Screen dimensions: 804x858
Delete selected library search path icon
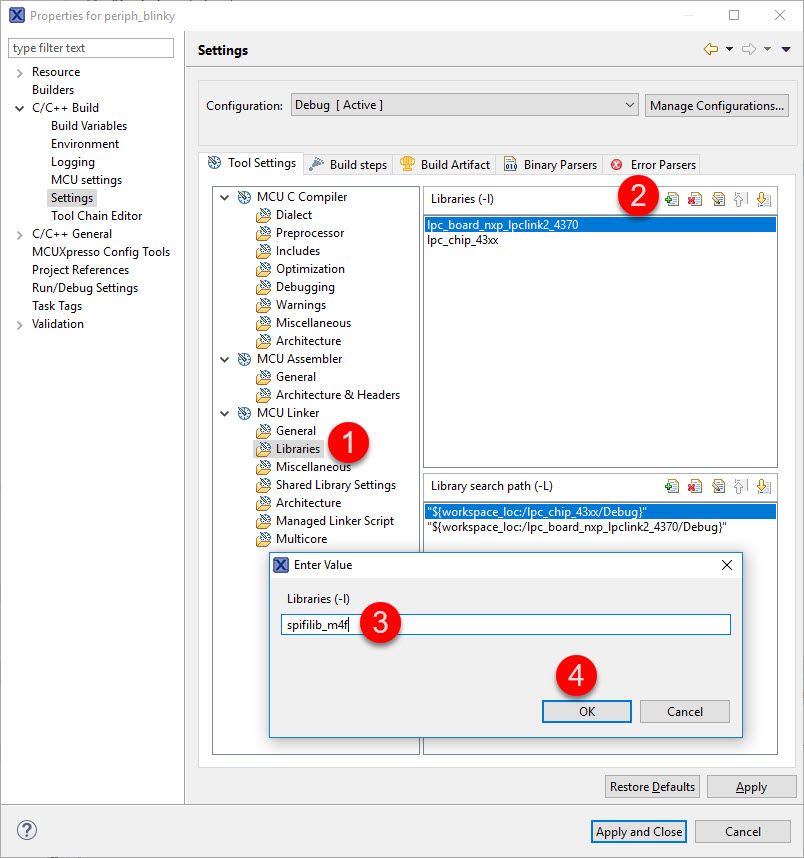click(694, 485)
